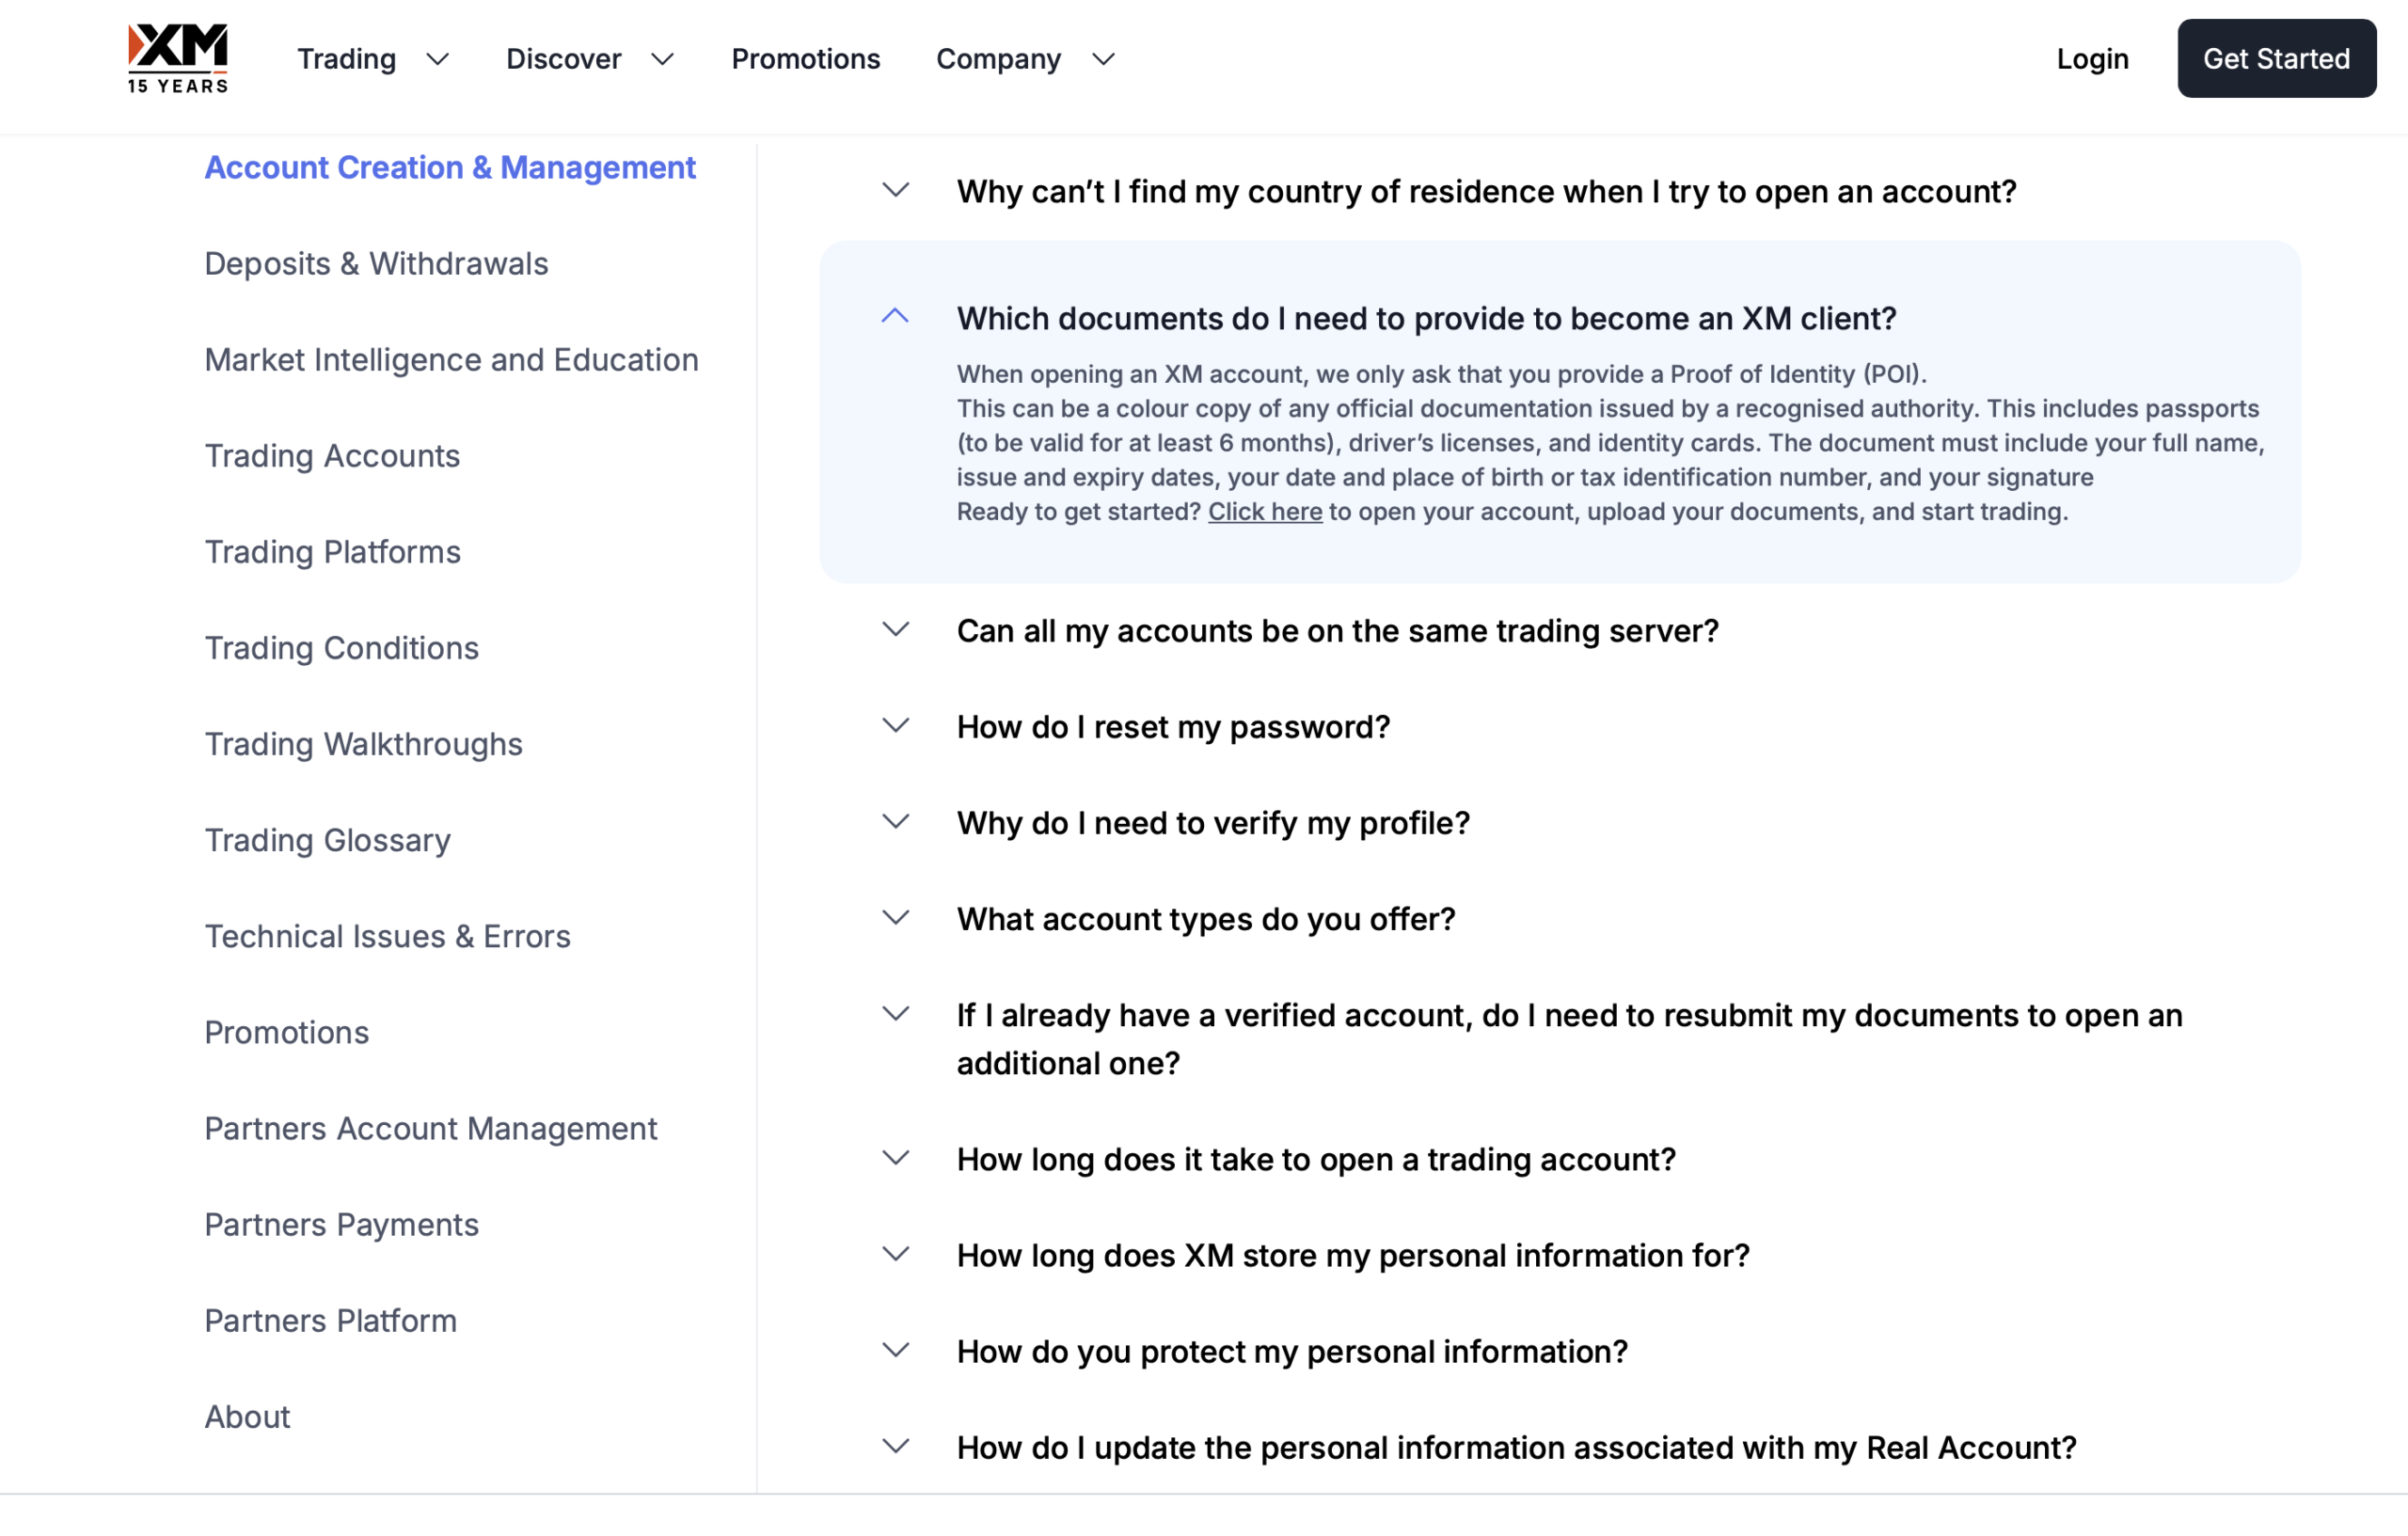Open the Company dropdown chevron
Screen dimensions: 2408x1536
click(x=1103, y=59)
